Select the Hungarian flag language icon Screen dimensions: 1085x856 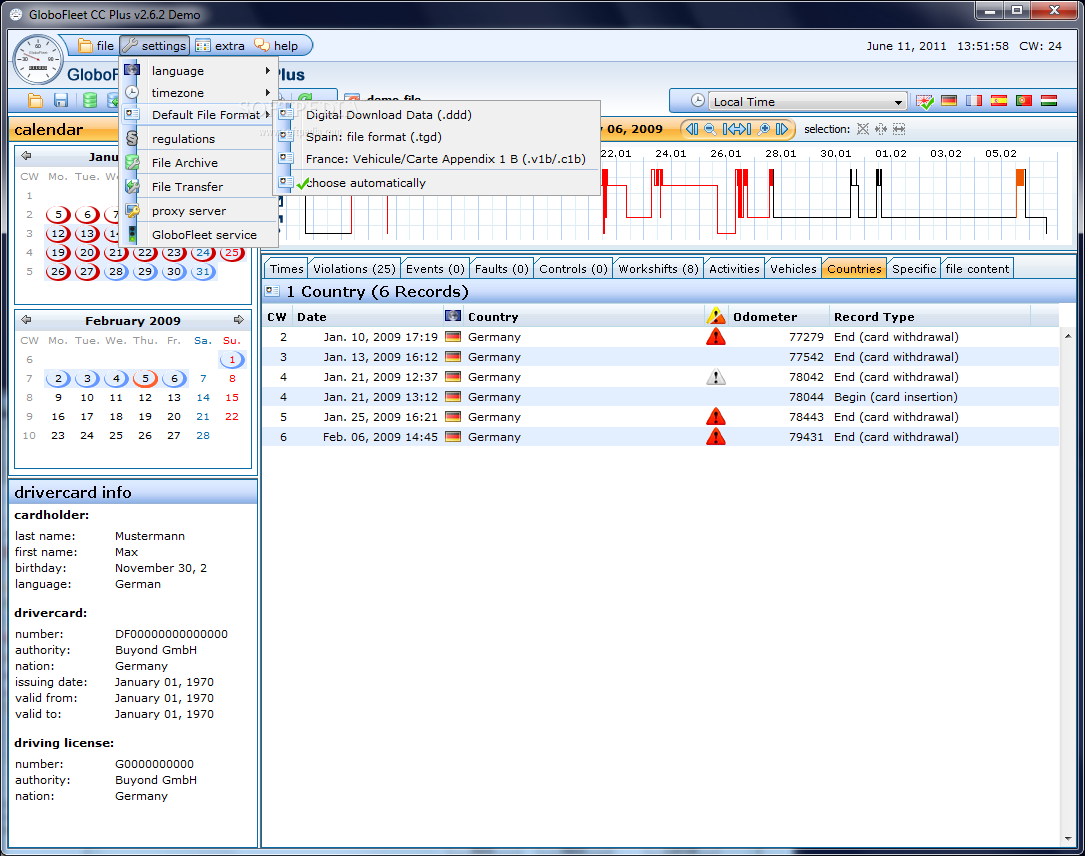click(1049, 101)
